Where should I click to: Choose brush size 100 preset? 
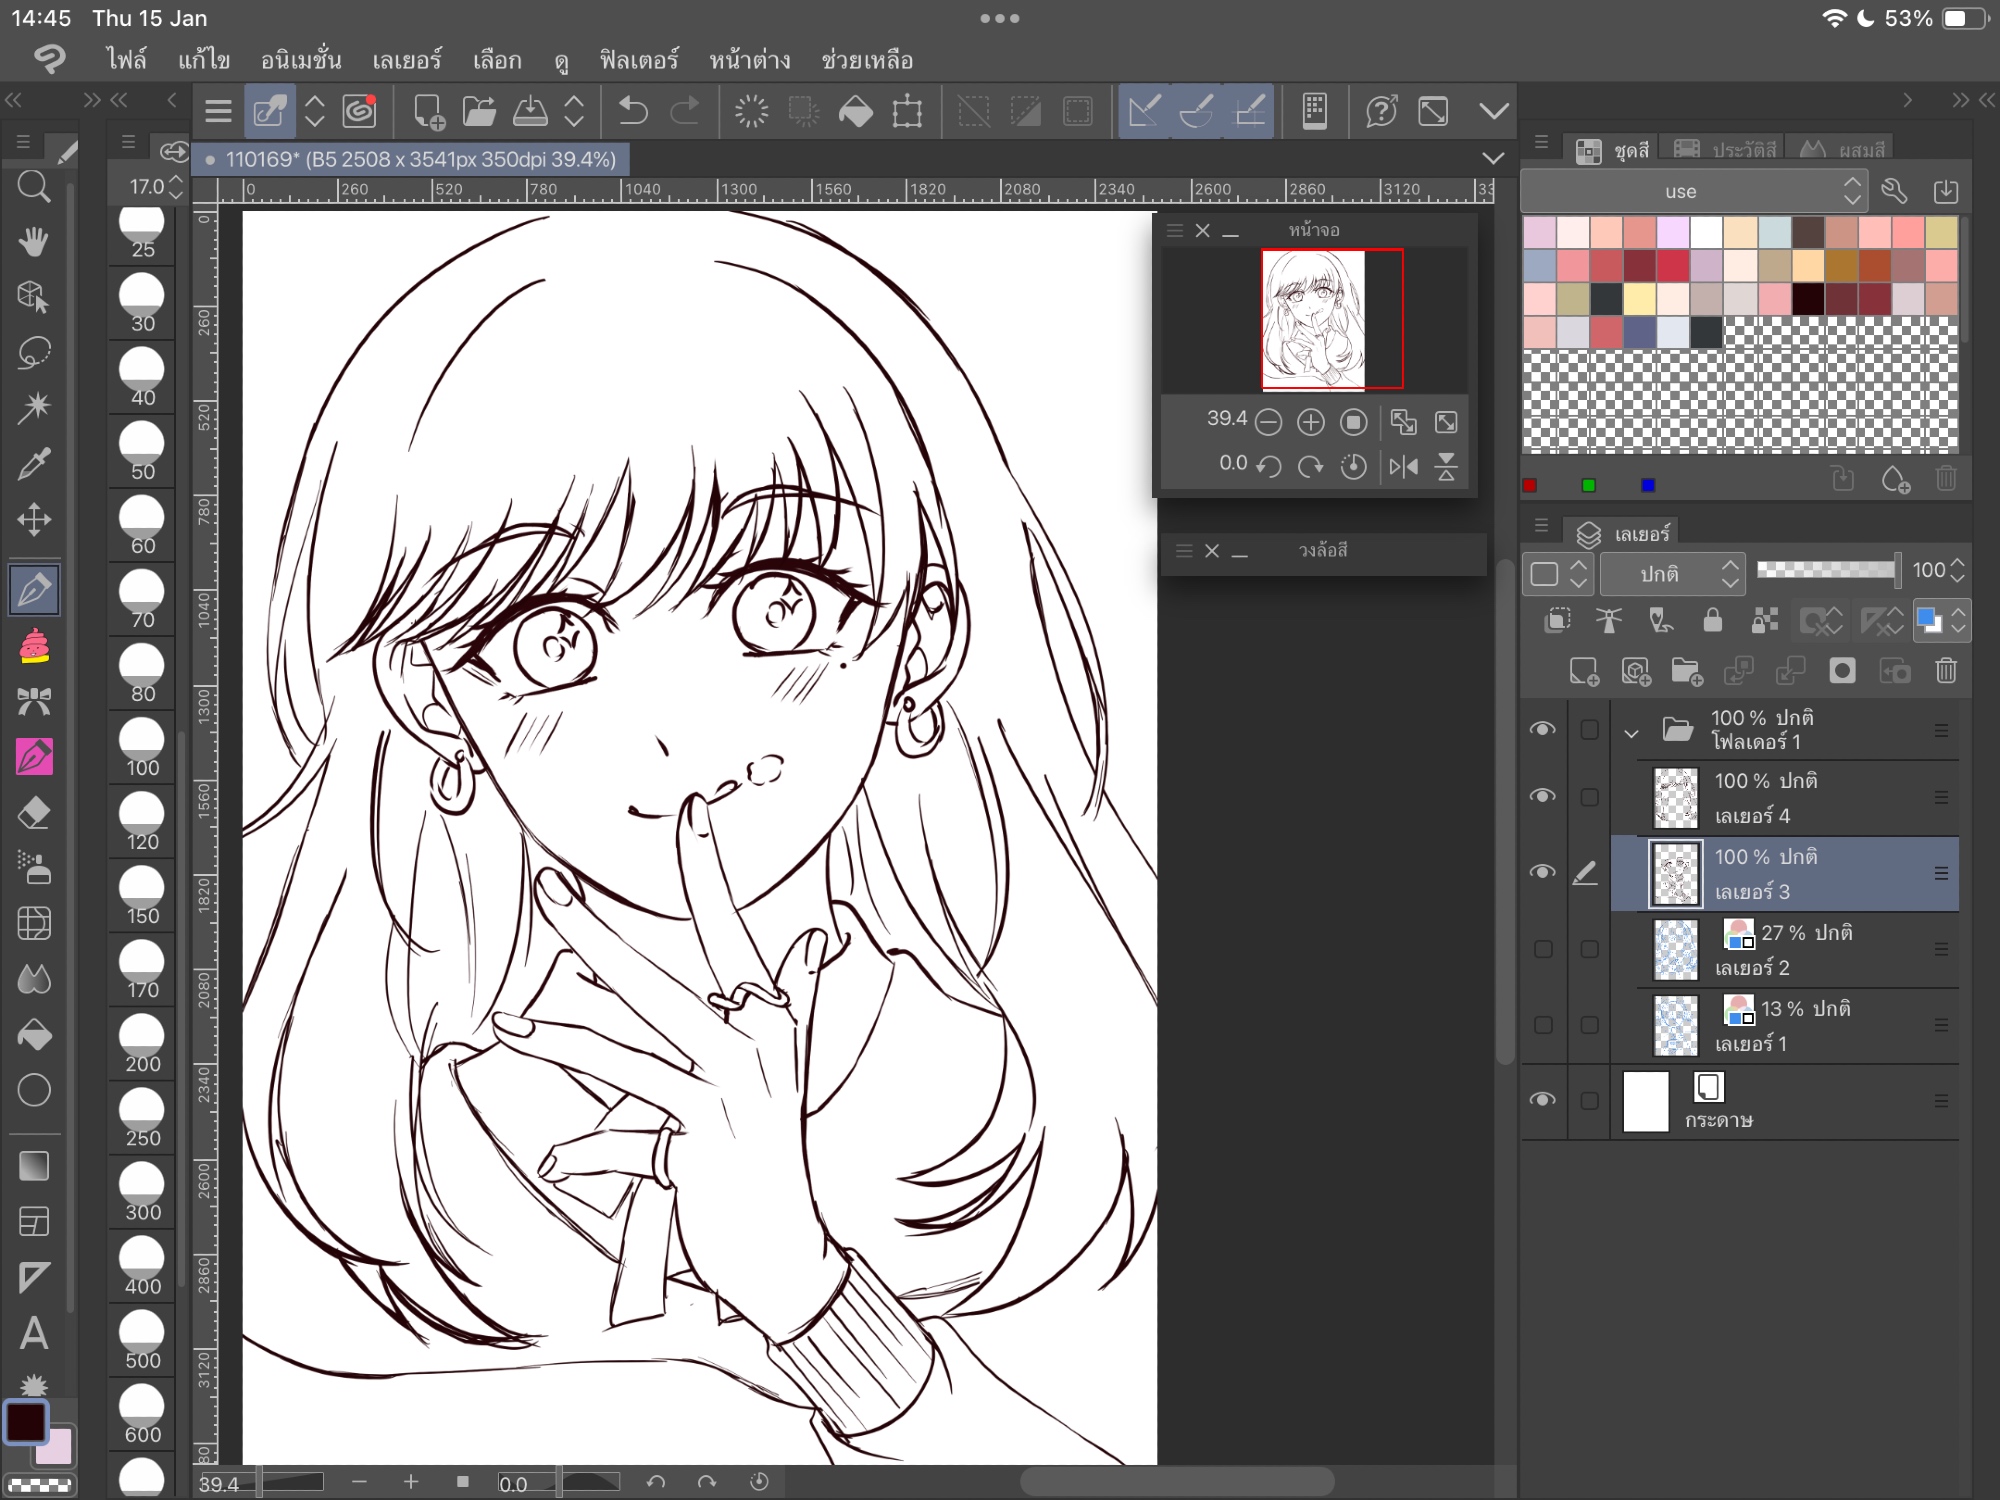142,750
